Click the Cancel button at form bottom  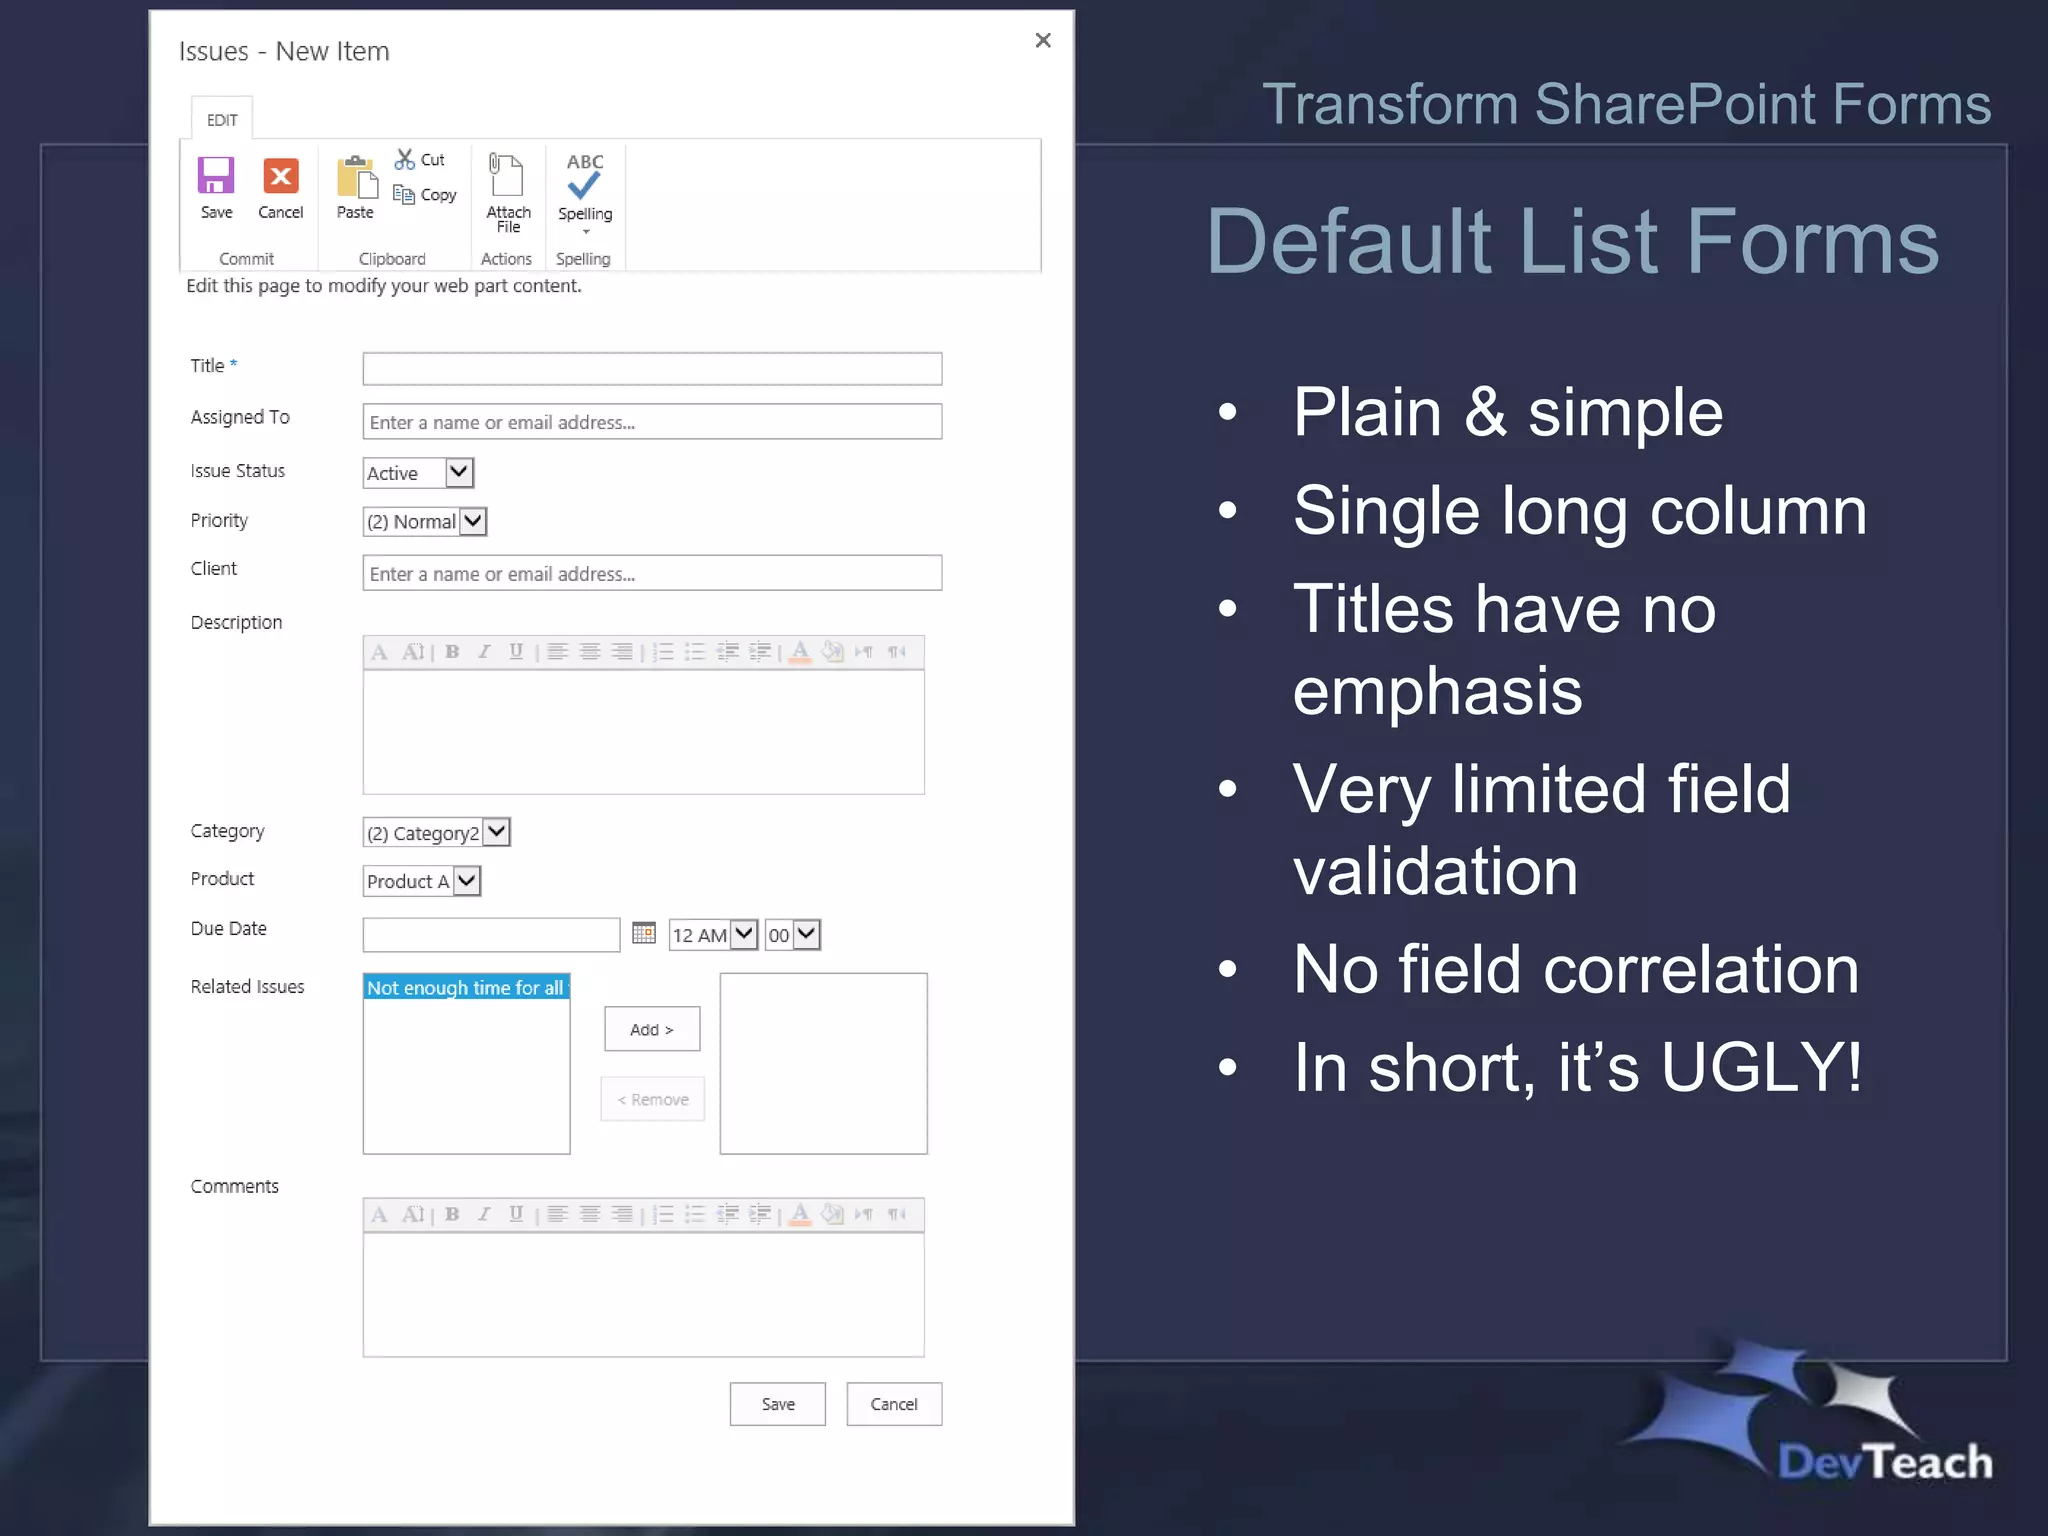pyautogui.click(x=894, y=1404)
